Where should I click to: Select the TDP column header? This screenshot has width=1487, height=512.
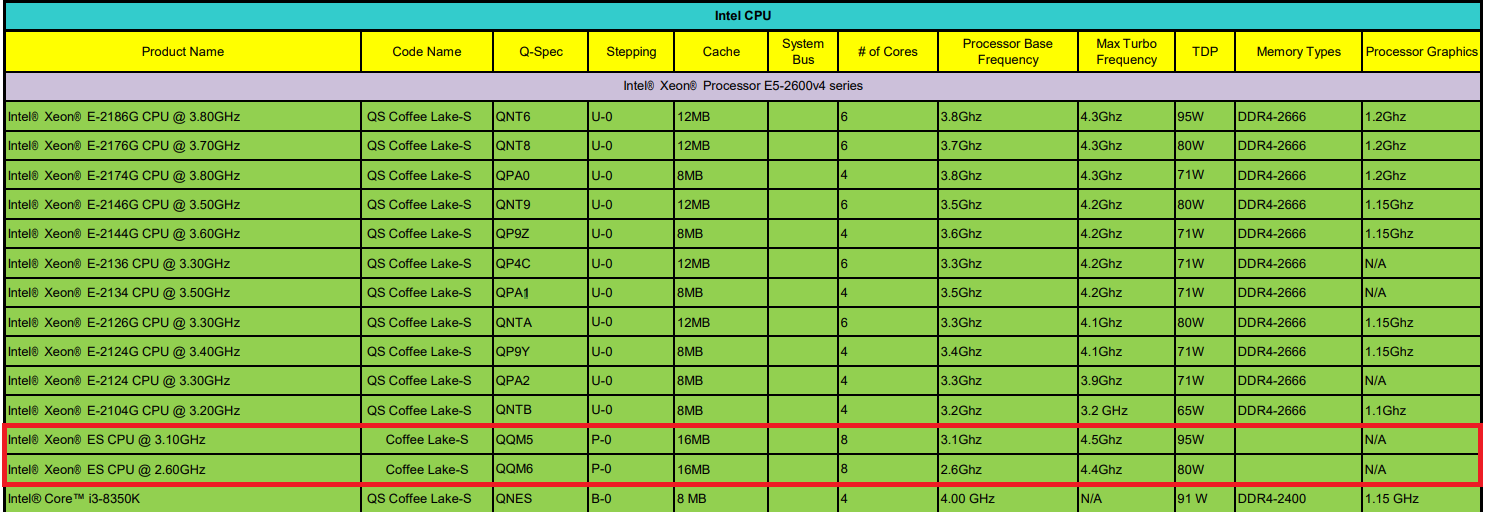pyautogui.click(x=1205, y=51)
